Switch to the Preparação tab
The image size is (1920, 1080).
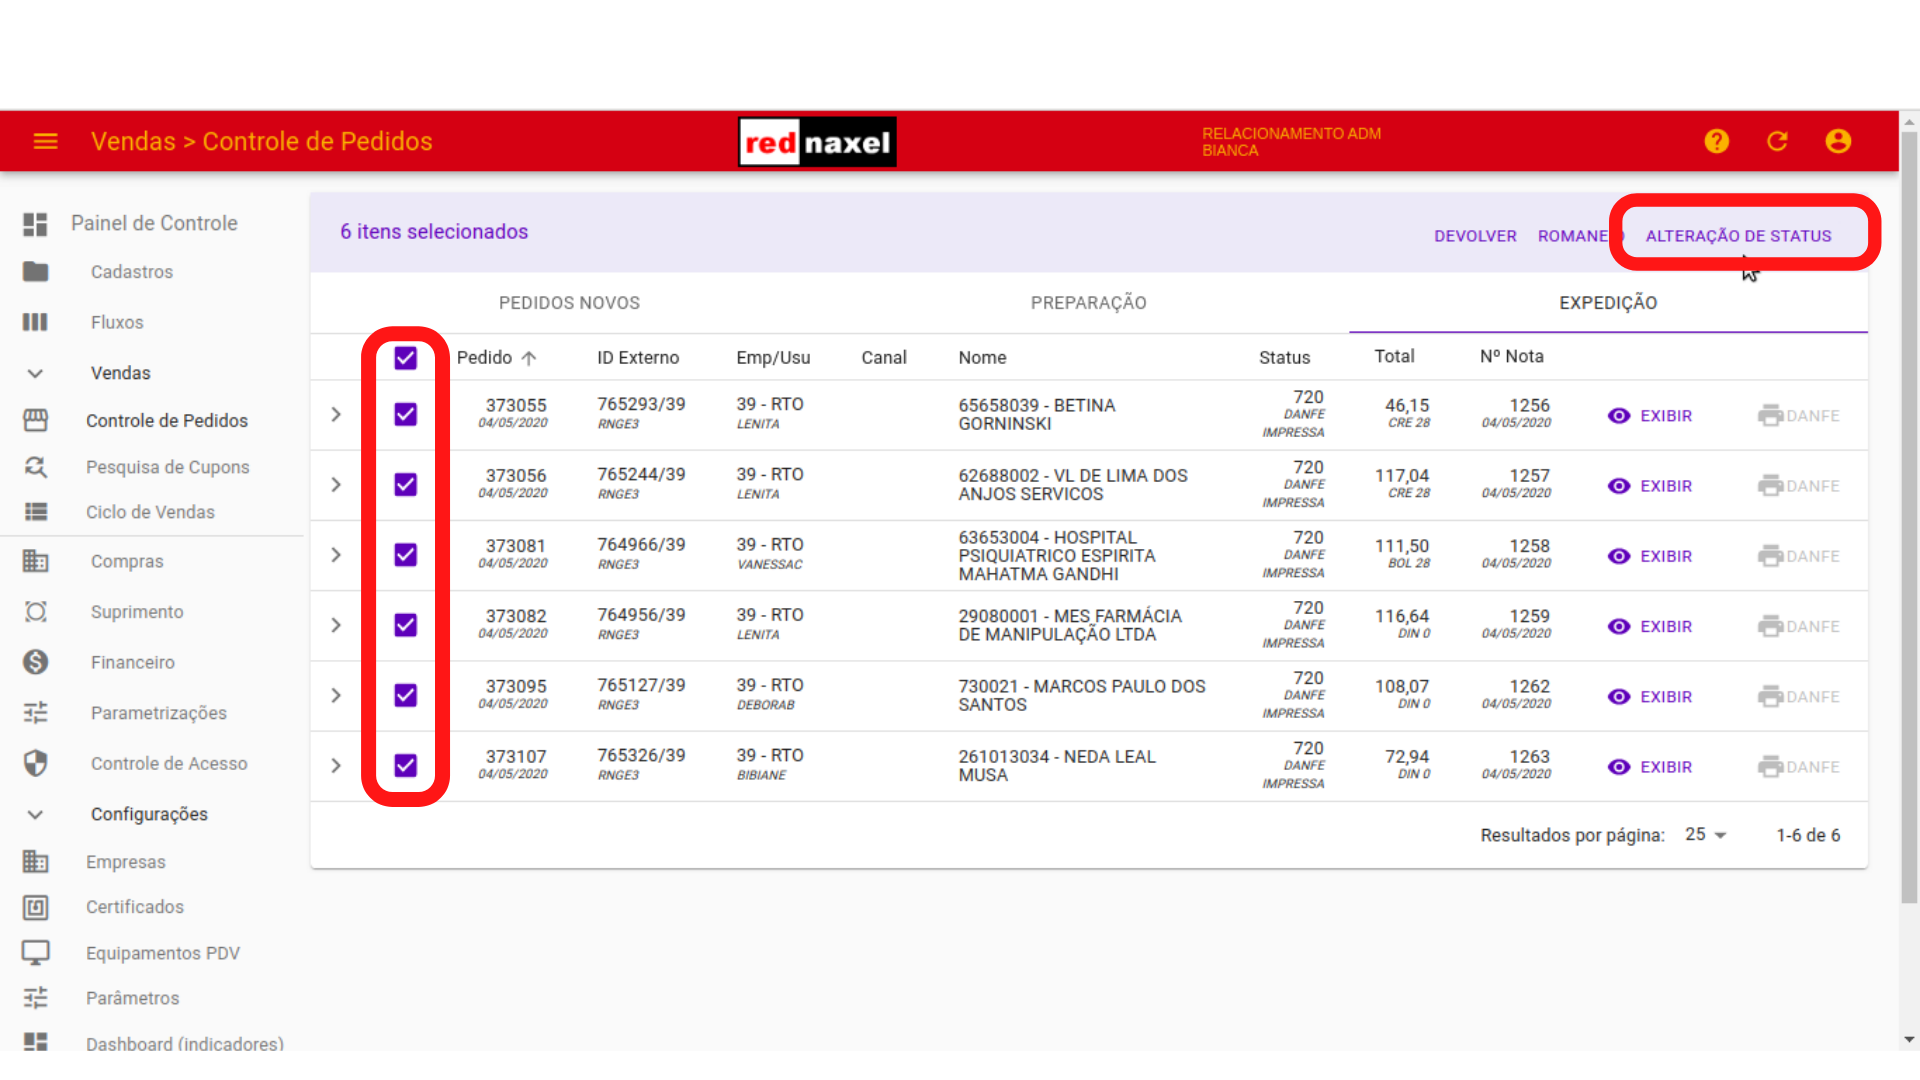point(1088,303)
